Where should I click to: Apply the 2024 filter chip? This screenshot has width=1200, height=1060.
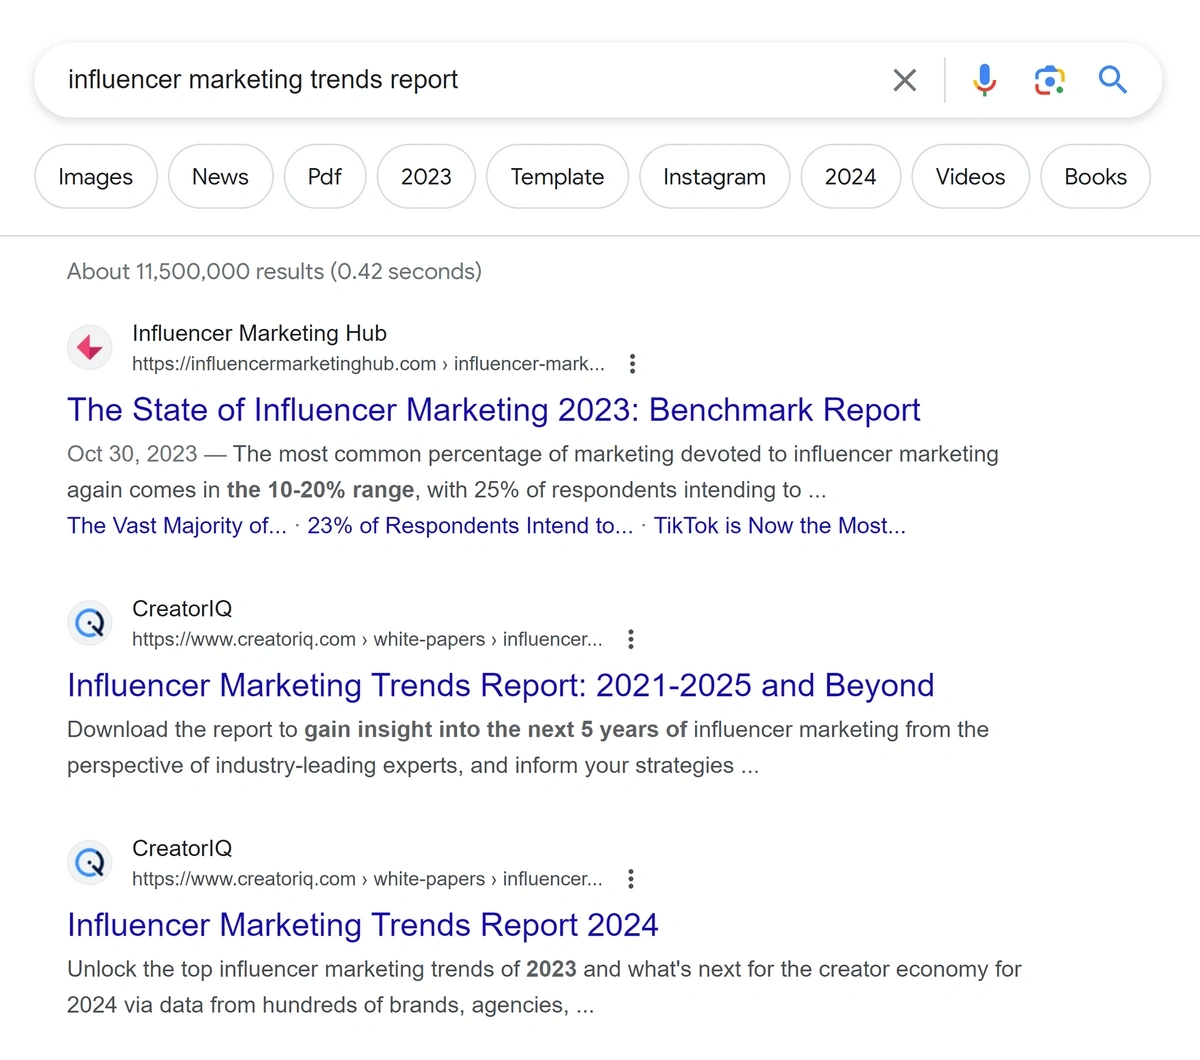pyautogui.click(x=850, y=177)
